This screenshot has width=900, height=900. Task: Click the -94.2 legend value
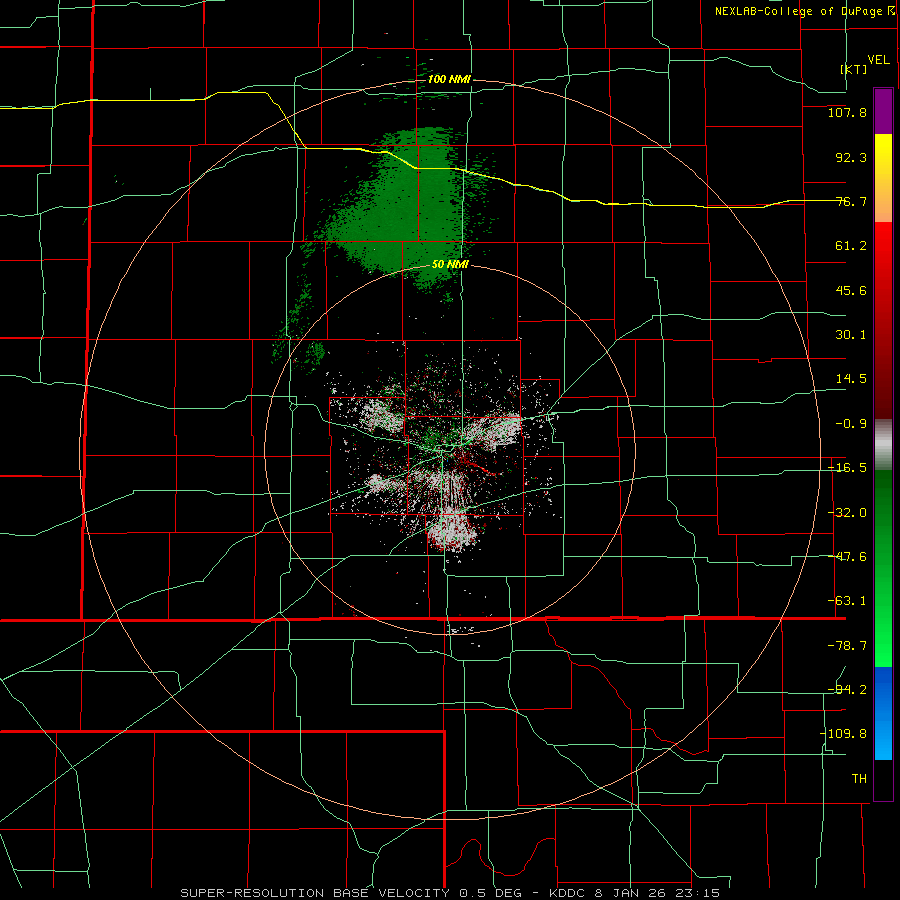tap(847, 690)
